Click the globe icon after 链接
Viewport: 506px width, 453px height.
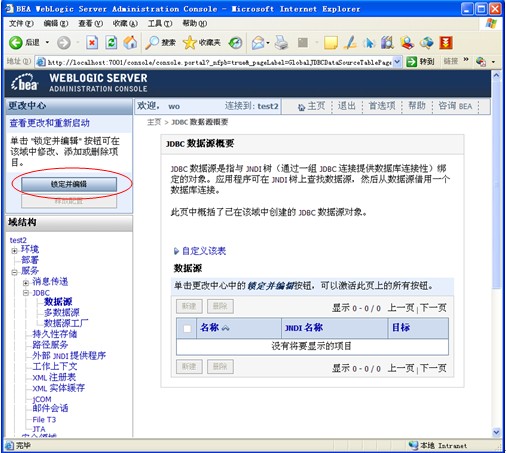[x=480, y=61]
